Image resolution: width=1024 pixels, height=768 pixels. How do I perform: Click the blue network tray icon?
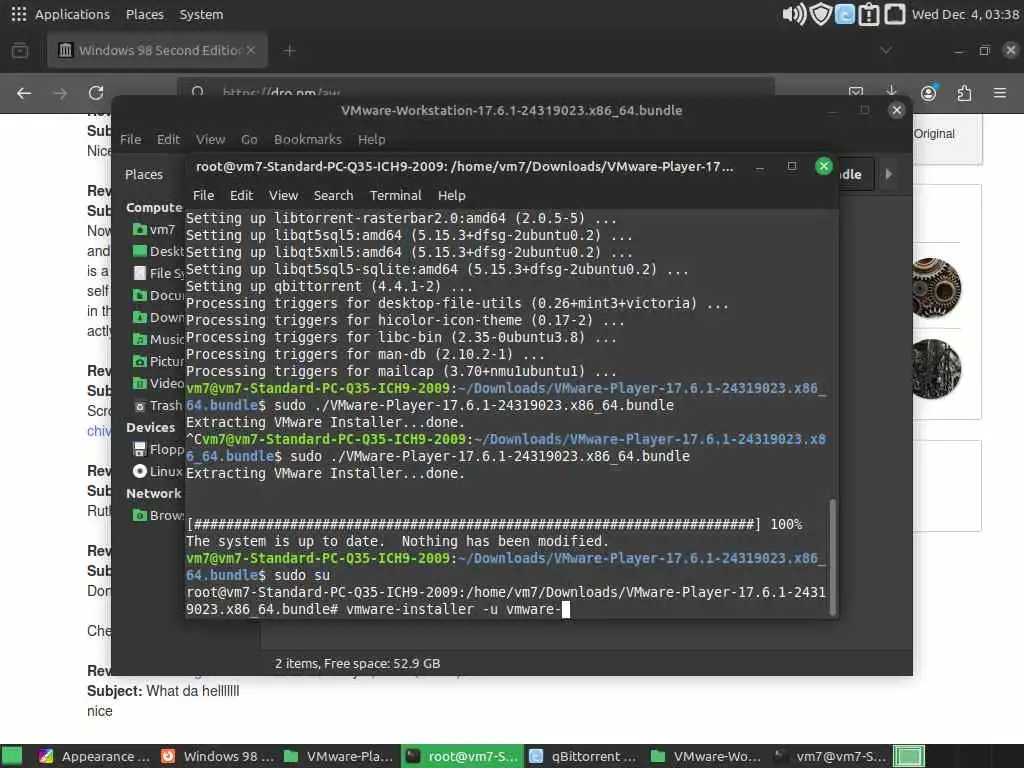click(844, 14)
